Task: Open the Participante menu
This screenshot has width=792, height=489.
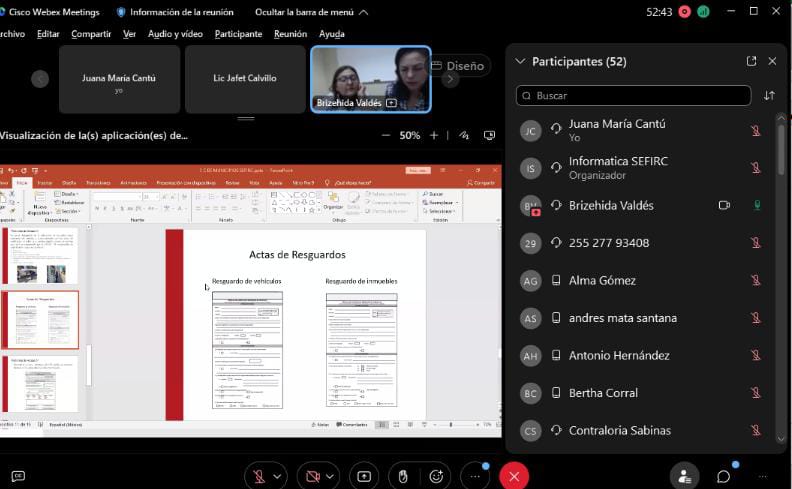Action: (238, 33)
